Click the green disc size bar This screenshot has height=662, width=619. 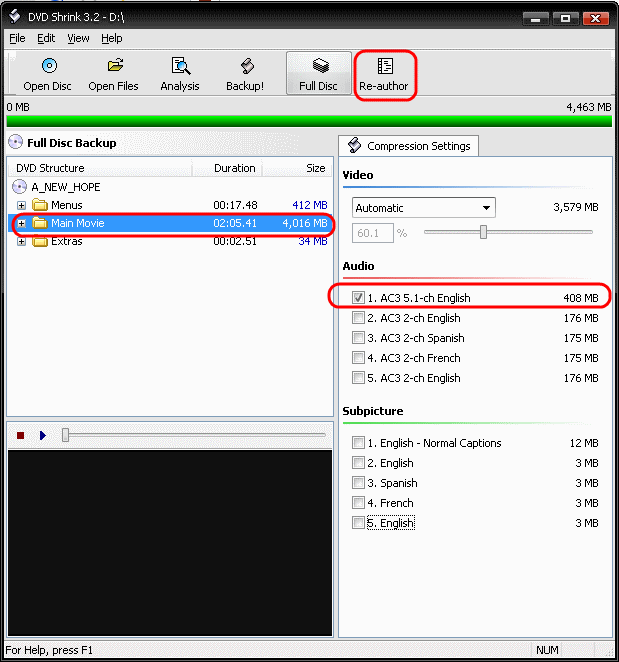(x=309, y=121)
